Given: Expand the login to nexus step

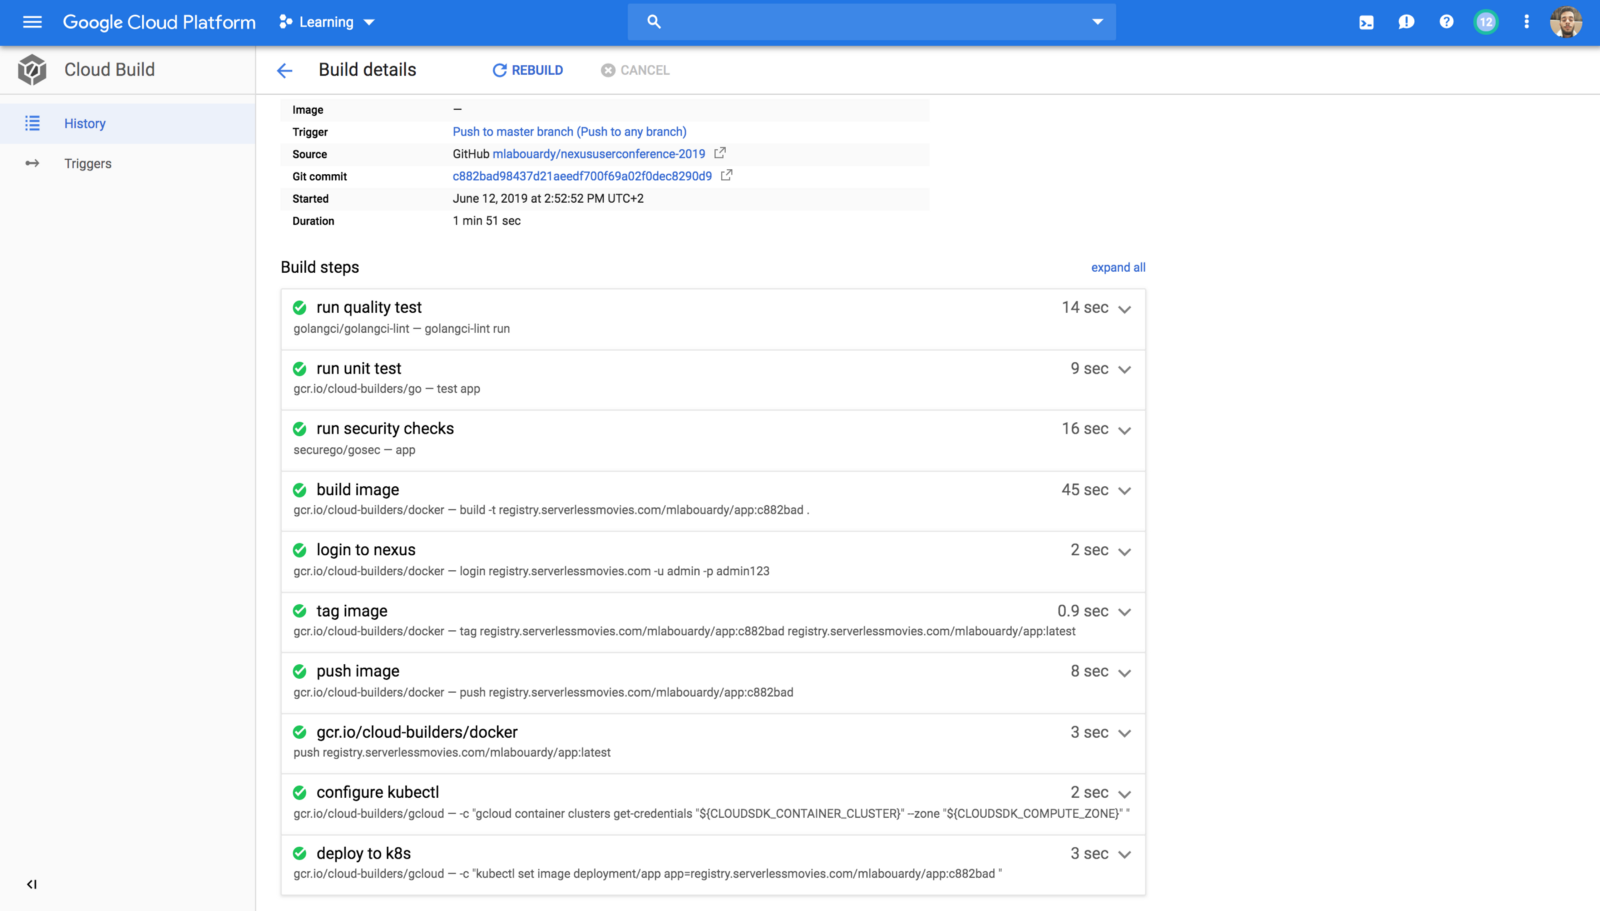Looking at the screenshot, I should click(1125, 552).
